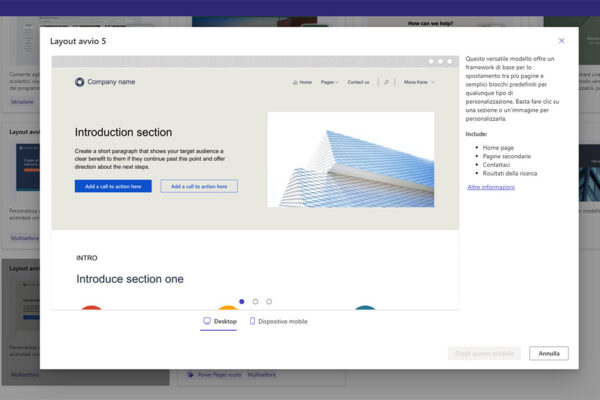
Task: Click the greyed-out choose template button
Action: (x=484, y=353)
